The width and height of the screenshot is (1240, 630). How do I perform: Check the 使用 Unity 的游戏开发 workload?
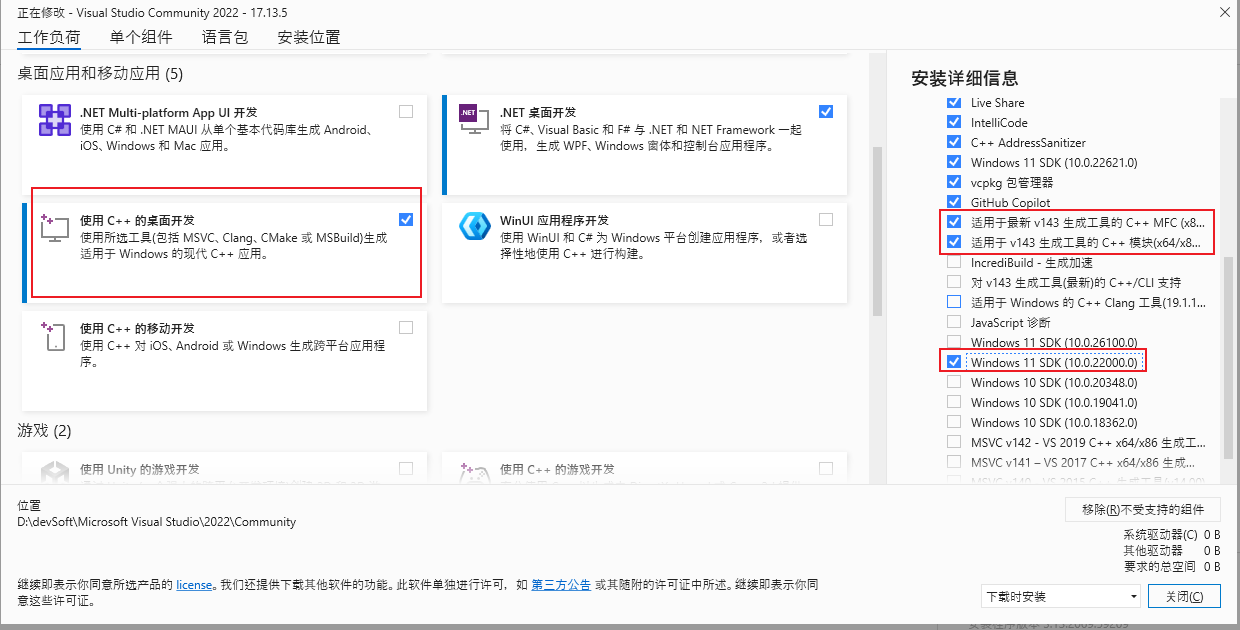point(406,469)
